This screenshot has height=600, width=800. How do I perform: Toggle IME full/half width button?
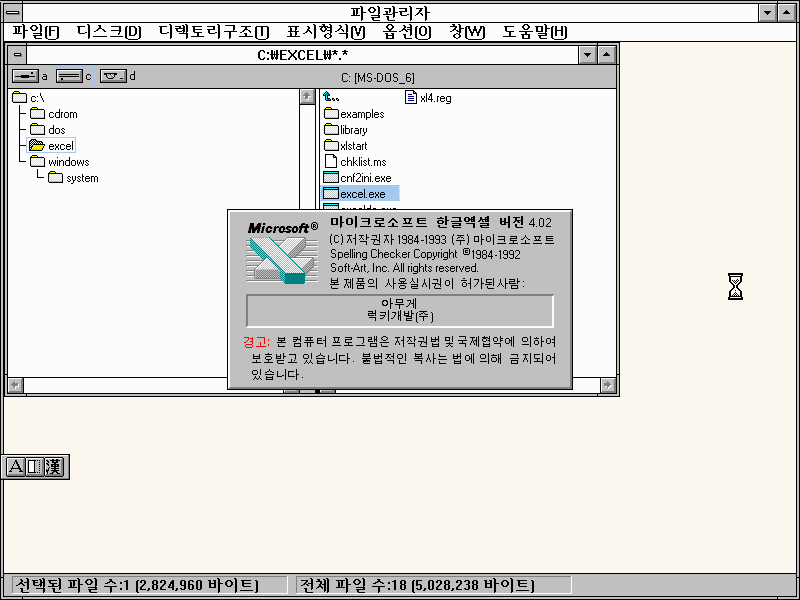click(34, 466)
